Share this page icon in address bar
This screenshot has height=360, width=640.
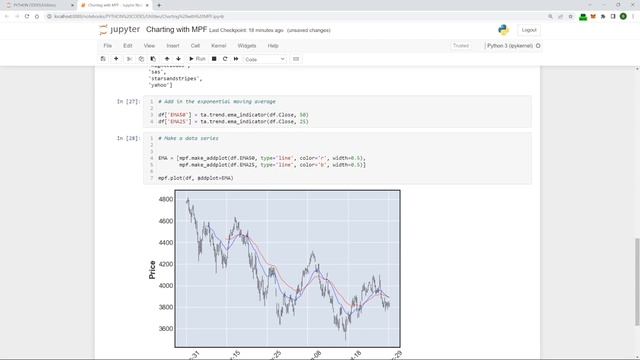click(560, 16)
